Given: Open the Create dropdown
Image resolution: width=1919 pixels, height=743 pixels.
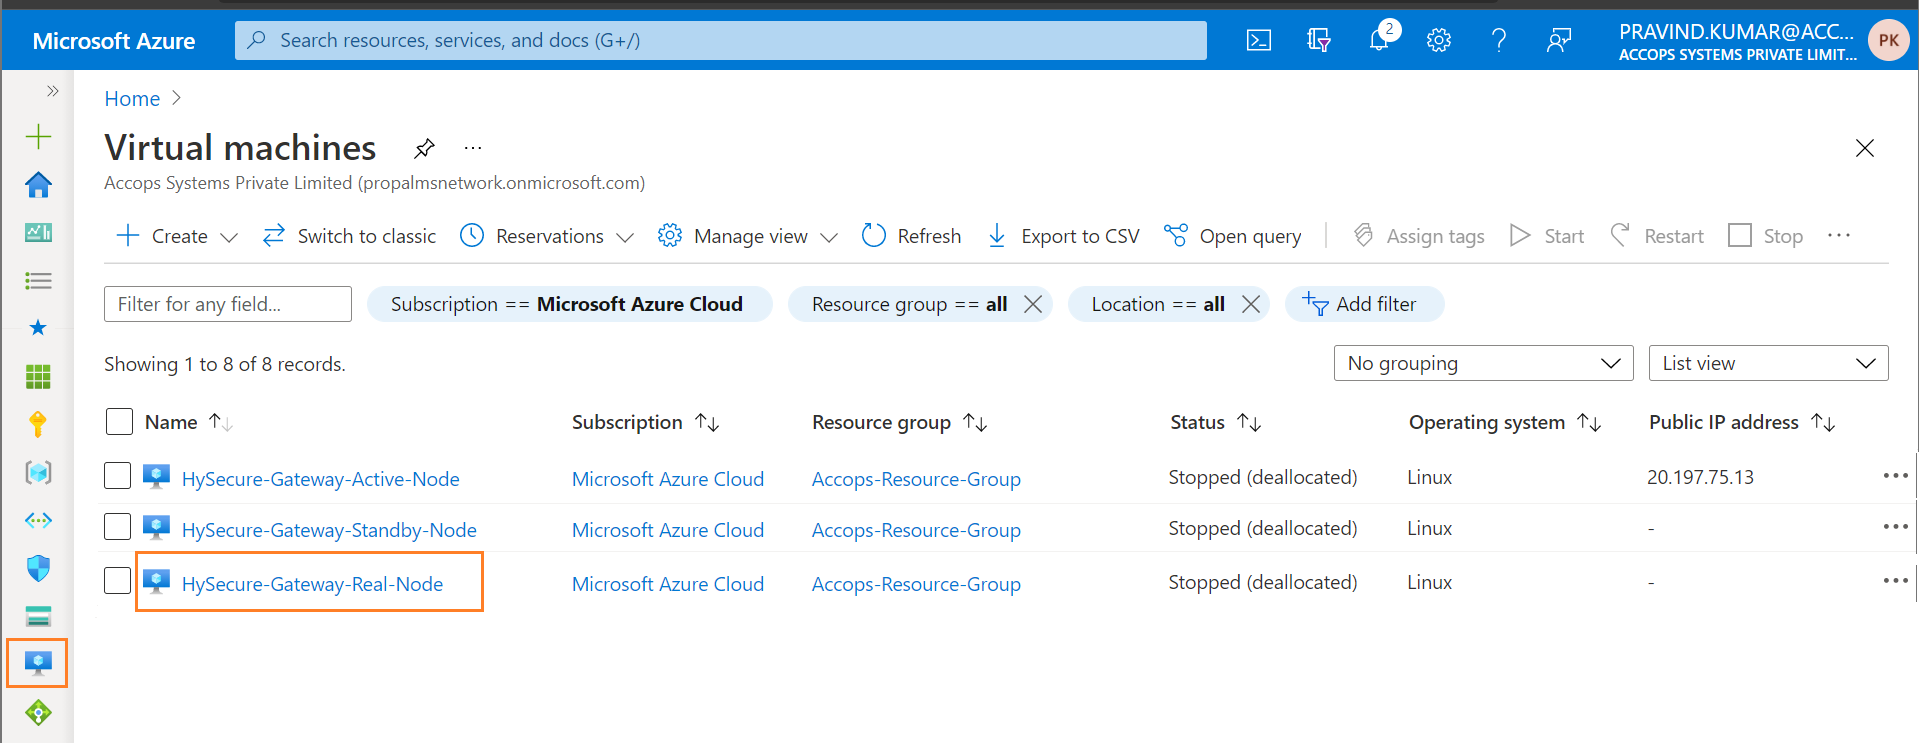Looking at the screenshot, I should [177, 236].
